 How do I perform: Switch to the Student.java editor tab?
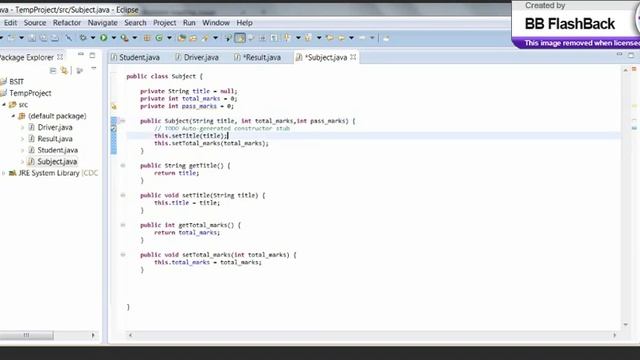pos(136,58)
